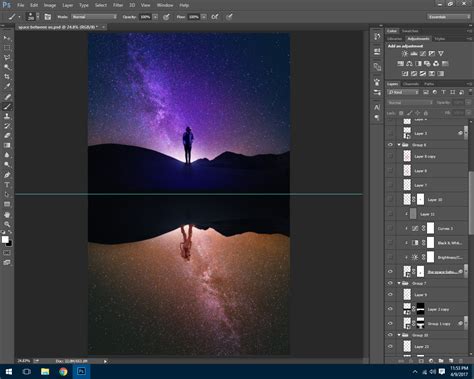Switch to the Swatches tab
Image resolution: width=474 pixels, height=379 pixels.
[410, 31]
